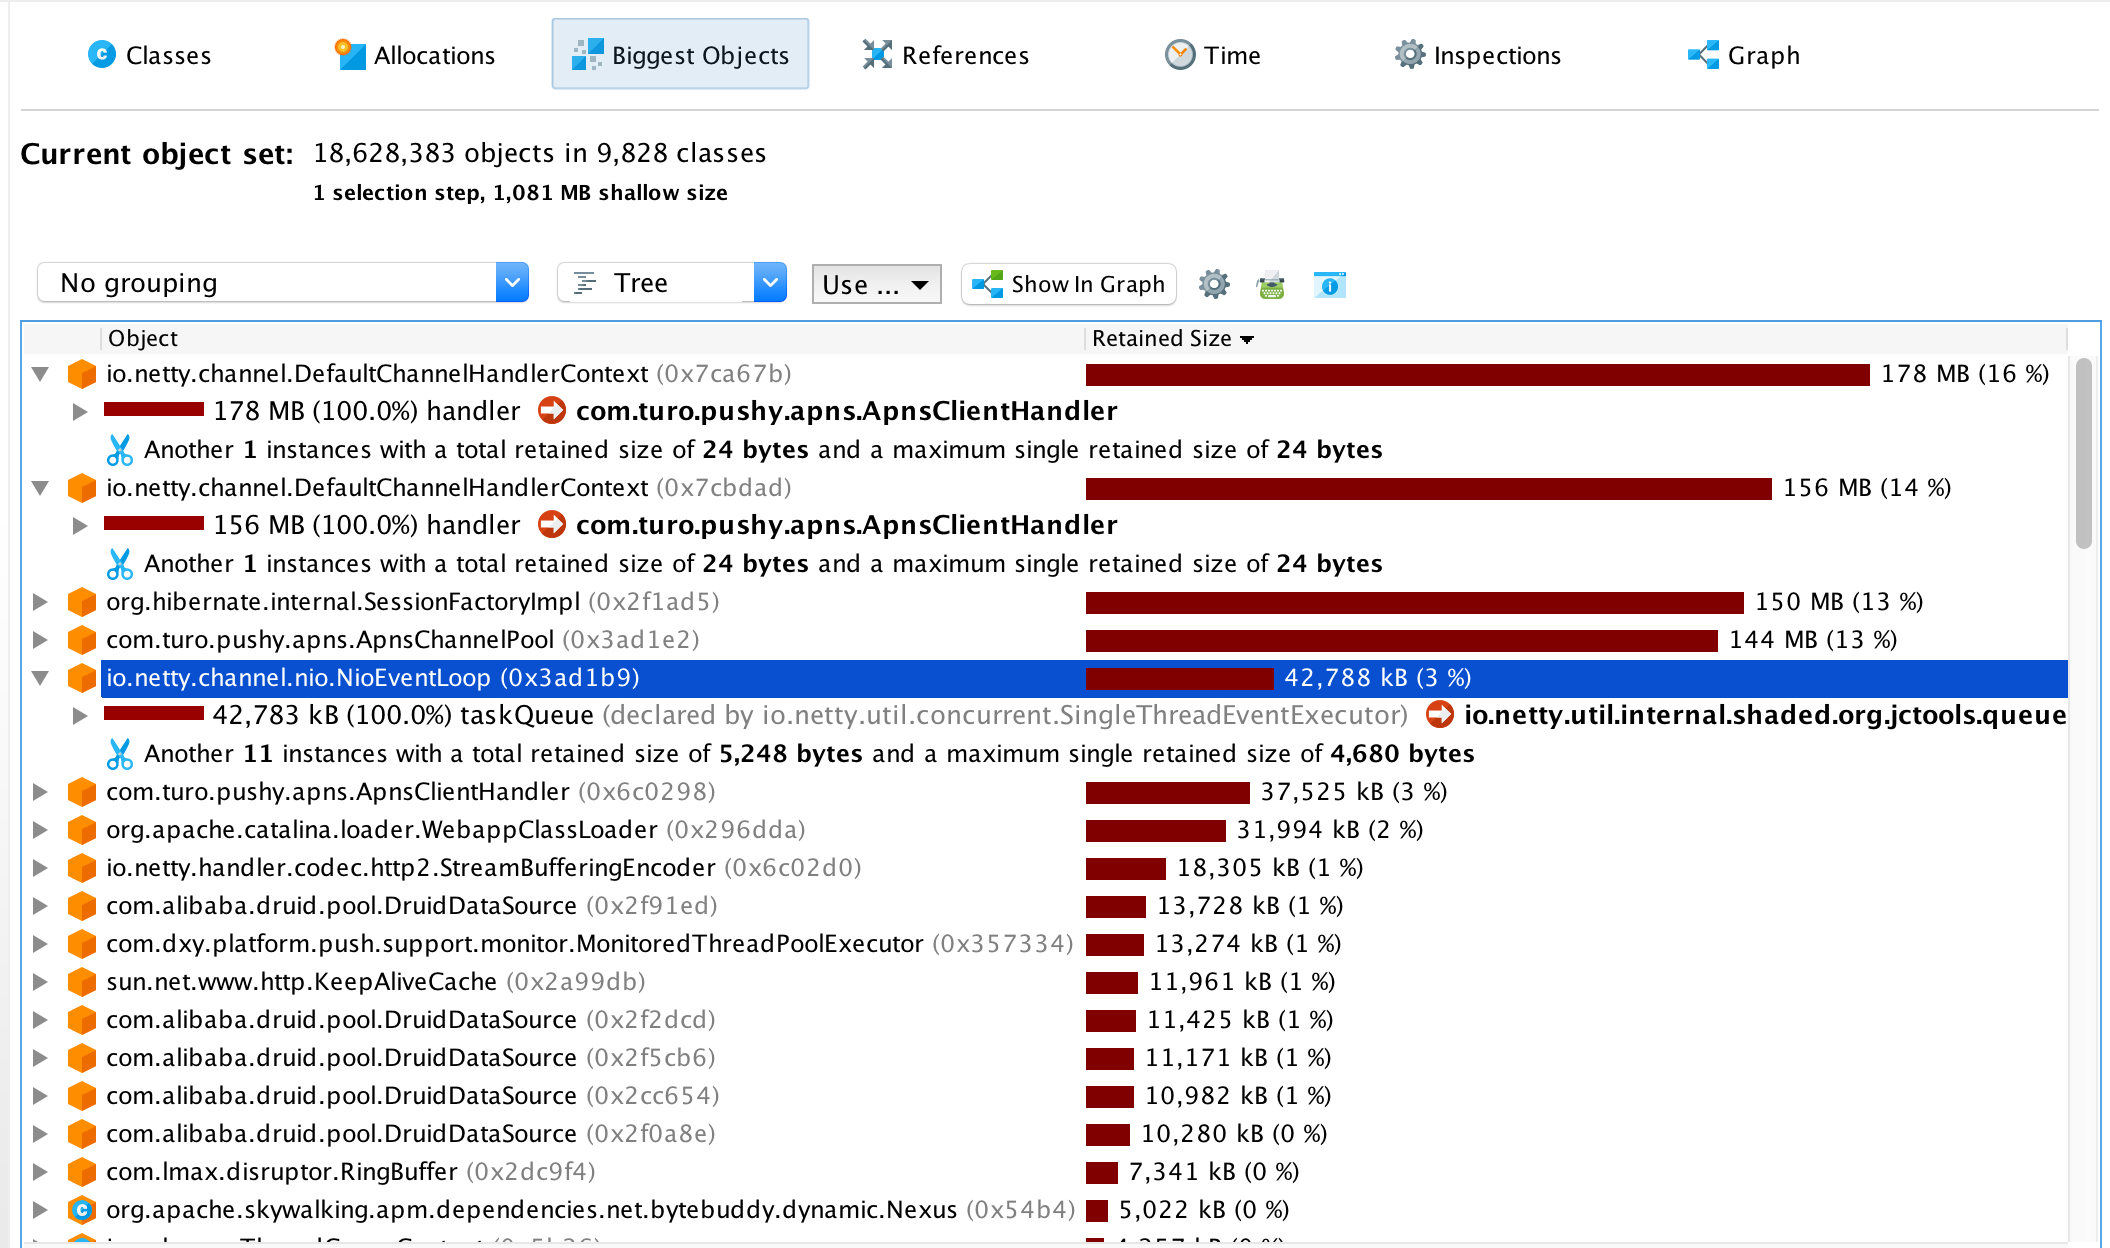
Task: Open the Use ... dropdown button
Action: coord(876,285)
